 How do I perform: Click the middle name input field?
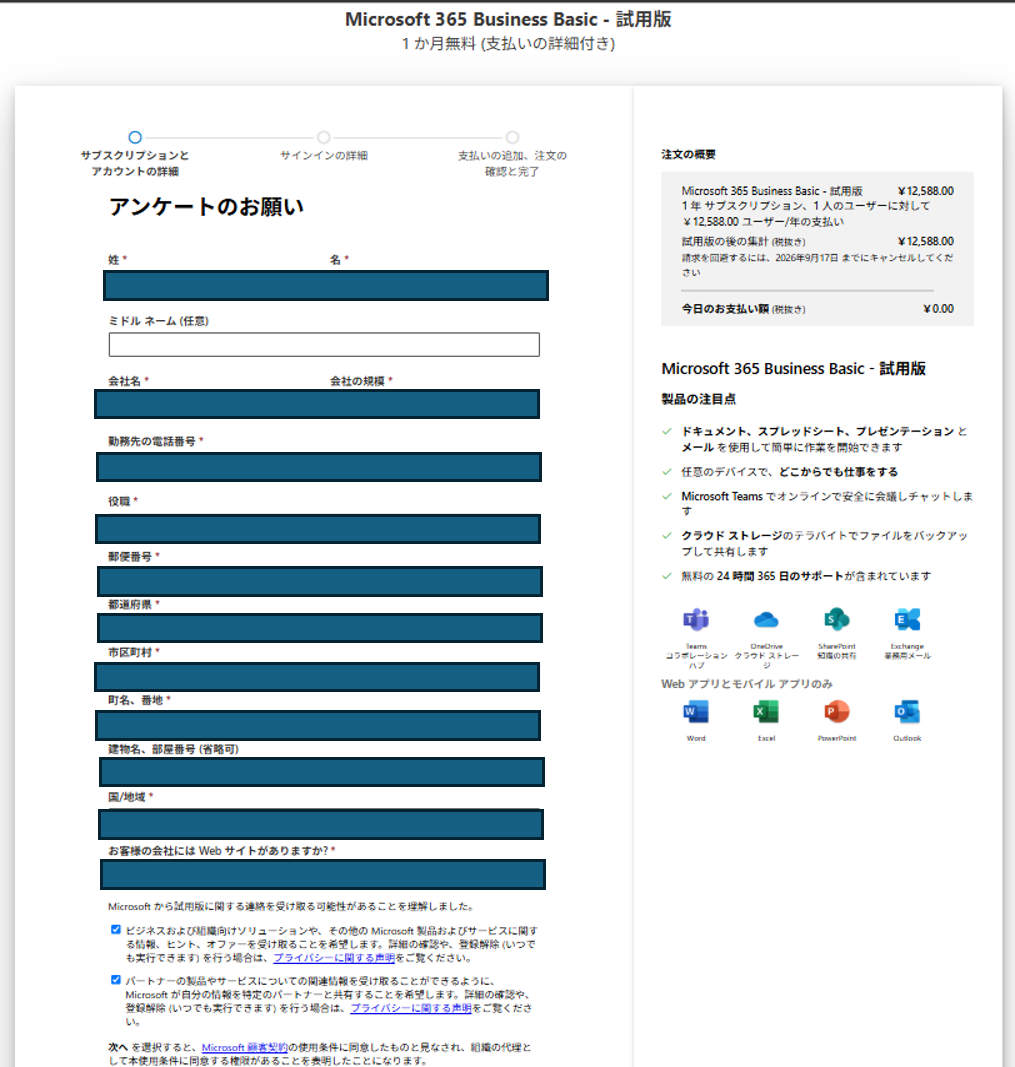(x=324, y=344)
